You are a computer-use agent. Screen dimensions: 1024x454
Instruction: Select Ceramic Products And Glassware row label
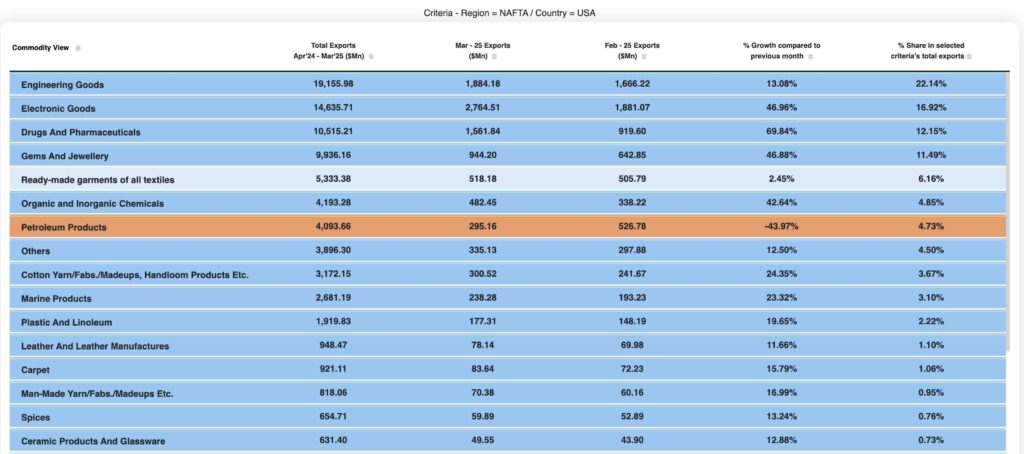[x=93, y=441]
